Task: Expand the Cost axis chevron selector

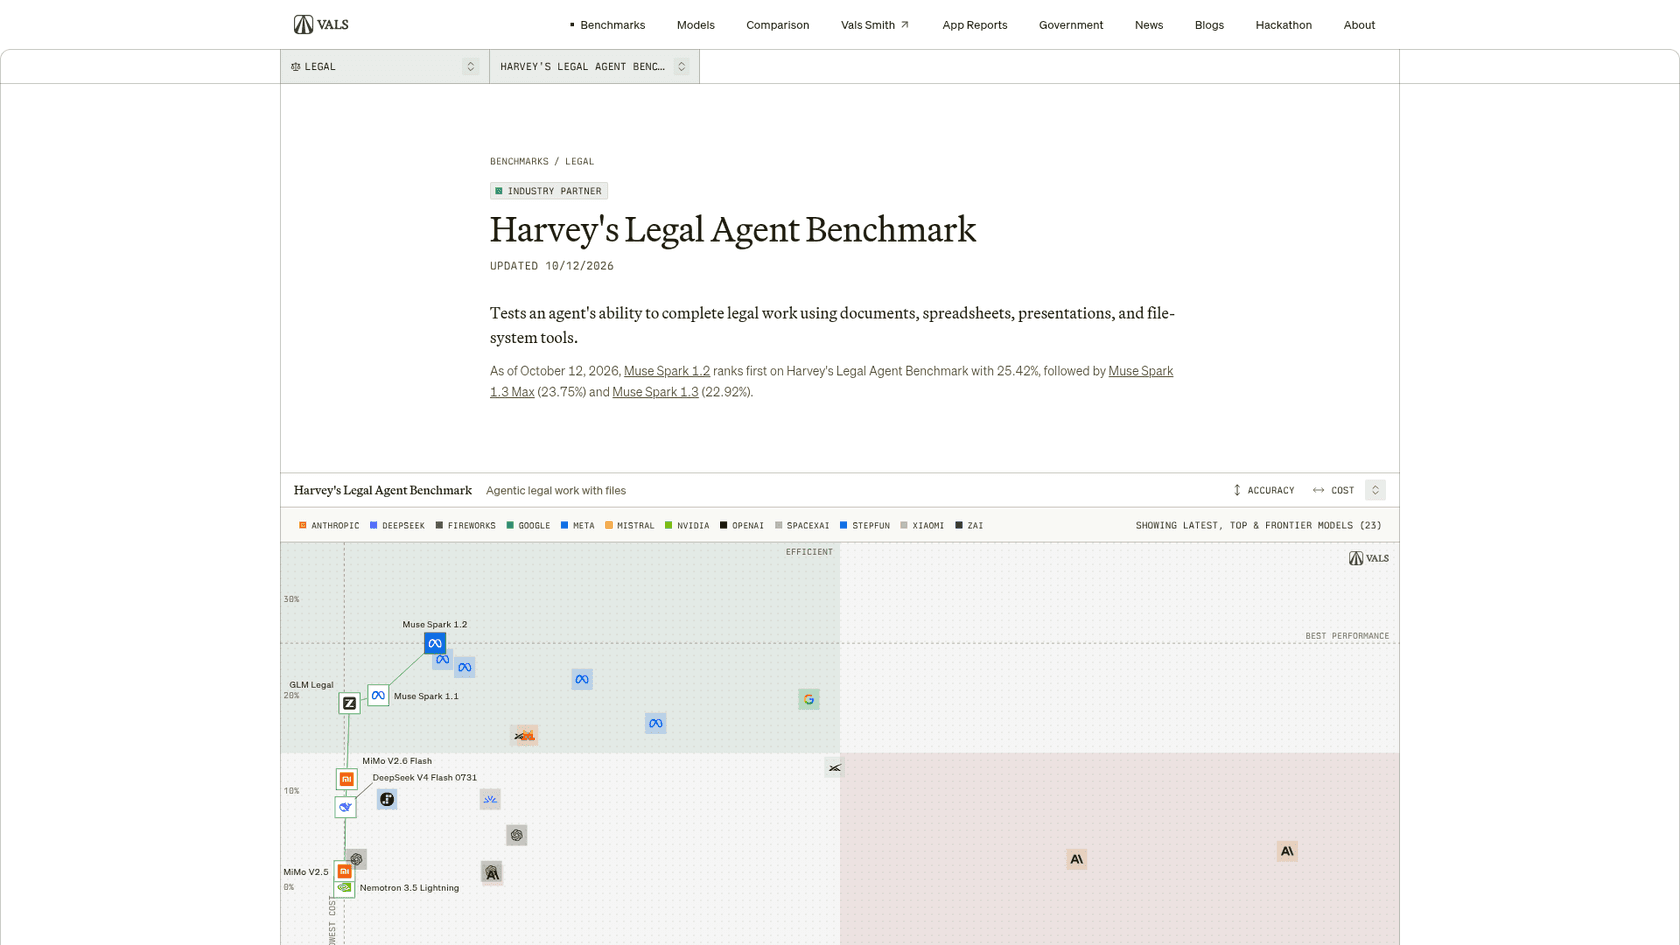Action: click(1375, 490)
